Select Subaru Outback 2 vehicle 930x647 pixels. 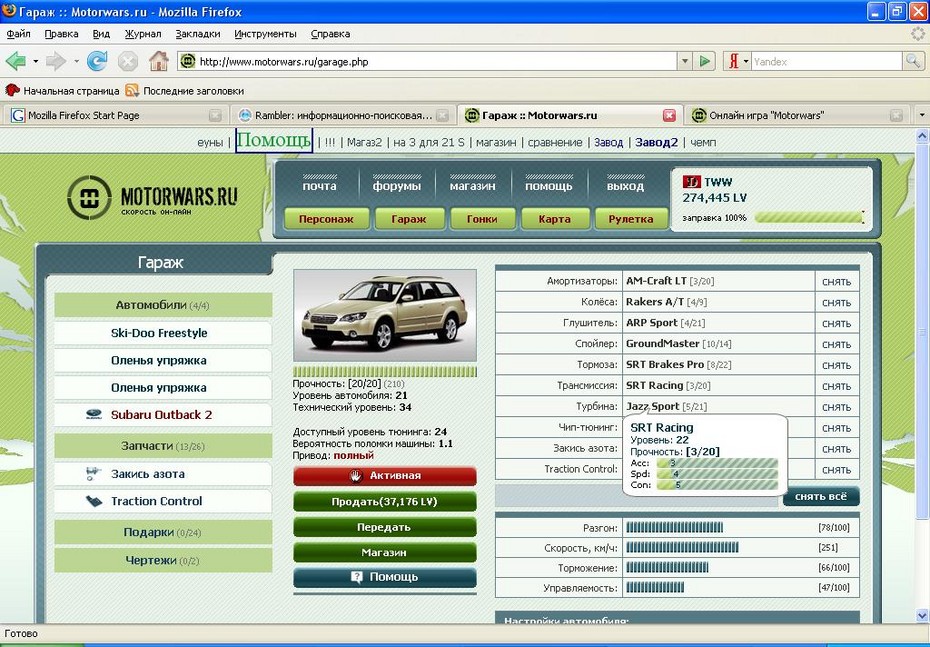tap(163, 415)
